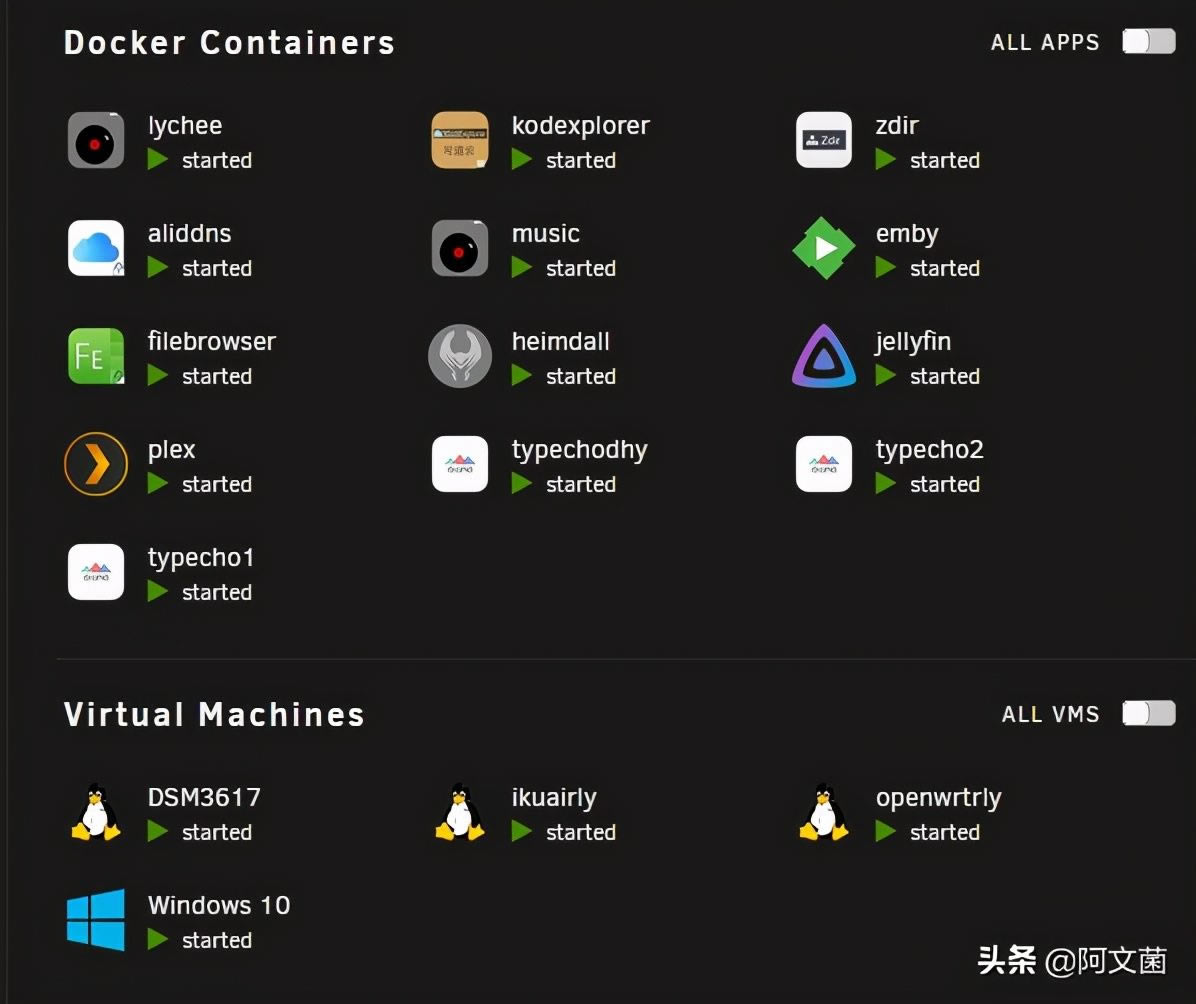Click the heimdall container name
This screenshot has height=1004, width=1196.
point(561,341)
